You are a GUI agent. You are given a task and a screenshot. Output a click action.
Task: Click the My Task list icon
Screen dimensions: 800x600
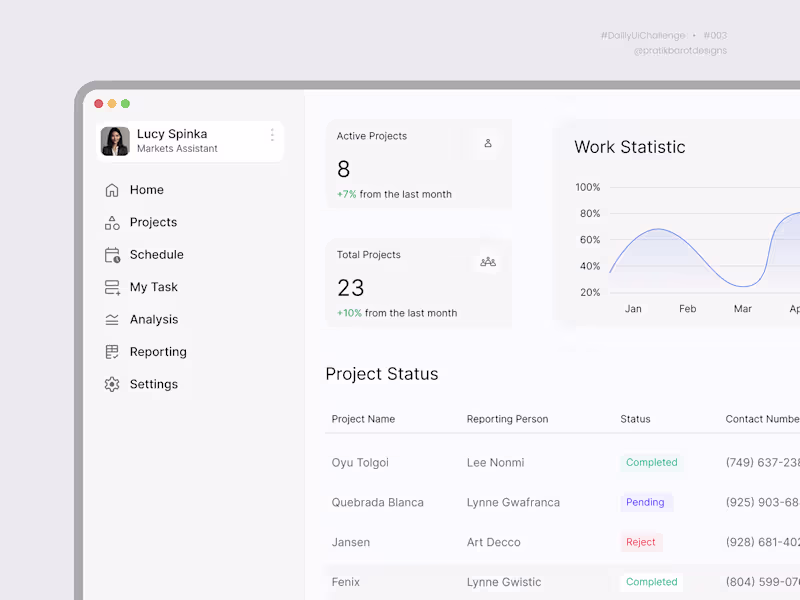coord(111,287)
